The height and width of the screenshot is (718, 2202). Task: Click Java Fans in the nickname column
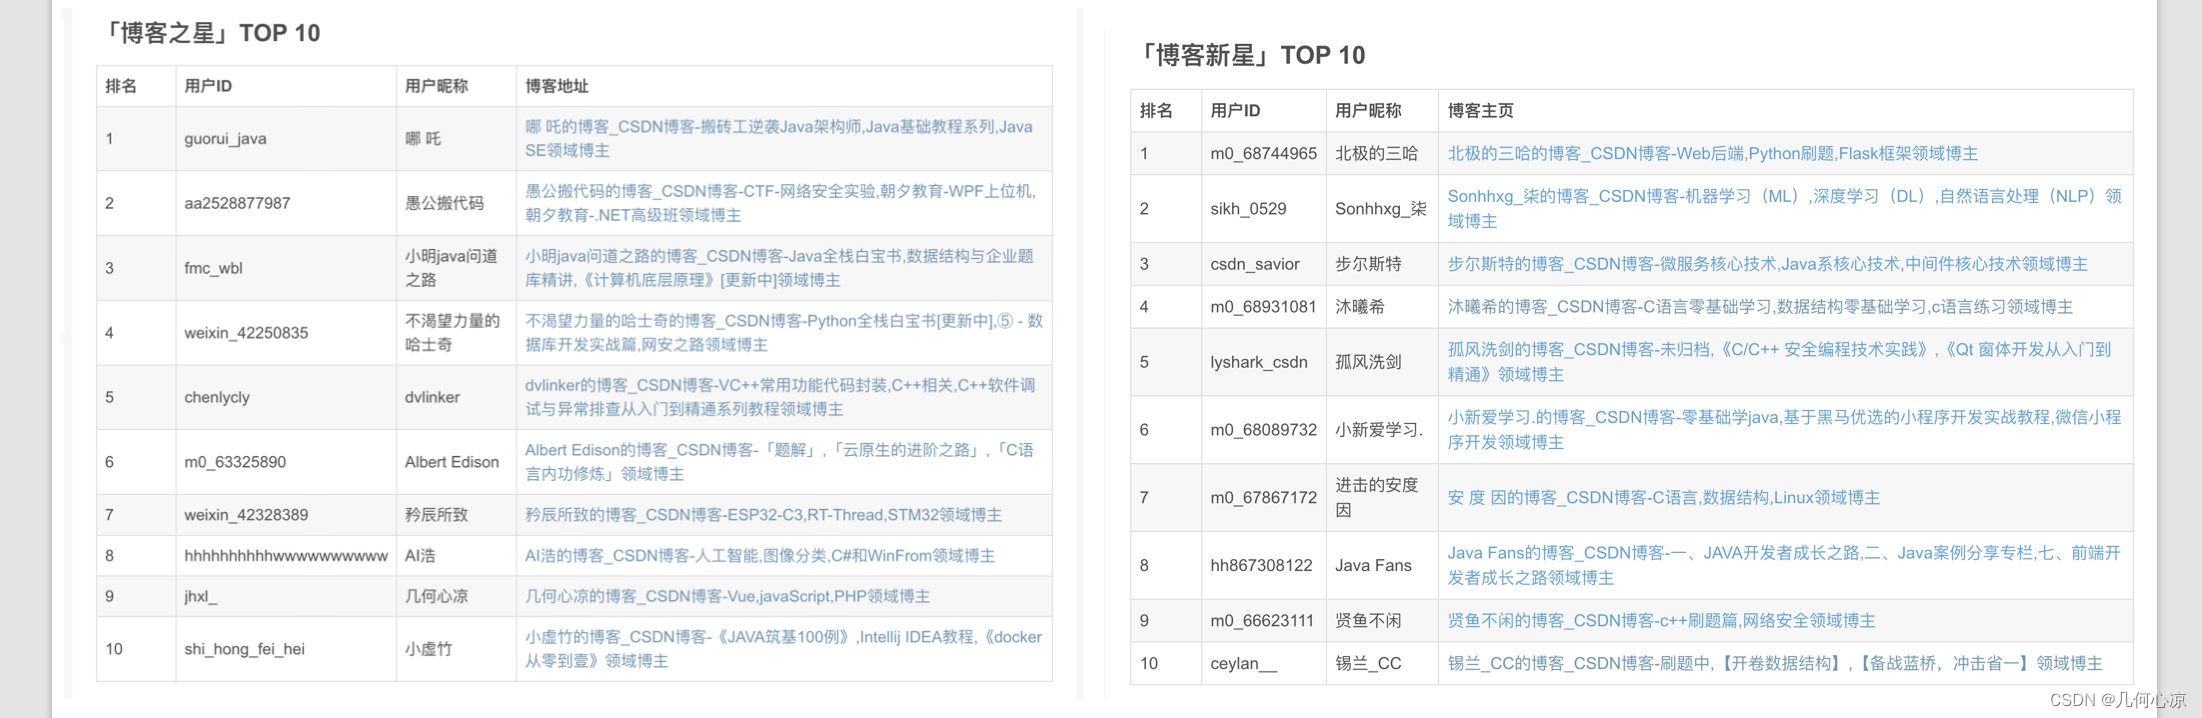(1373, 565)
